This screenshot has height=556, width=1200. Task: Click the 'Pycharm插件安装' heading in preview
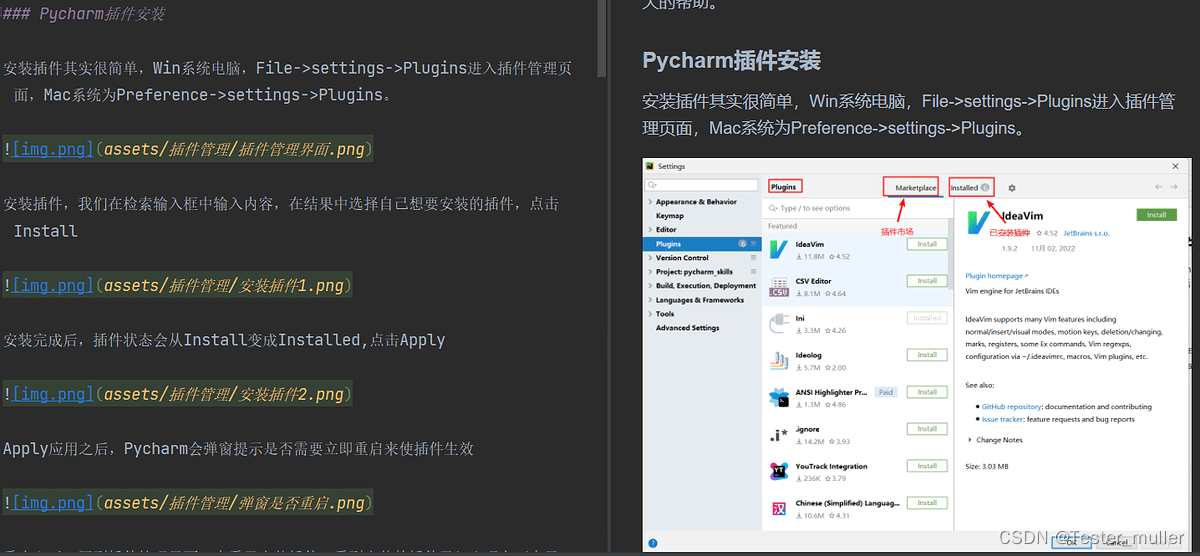coord(731,60)
